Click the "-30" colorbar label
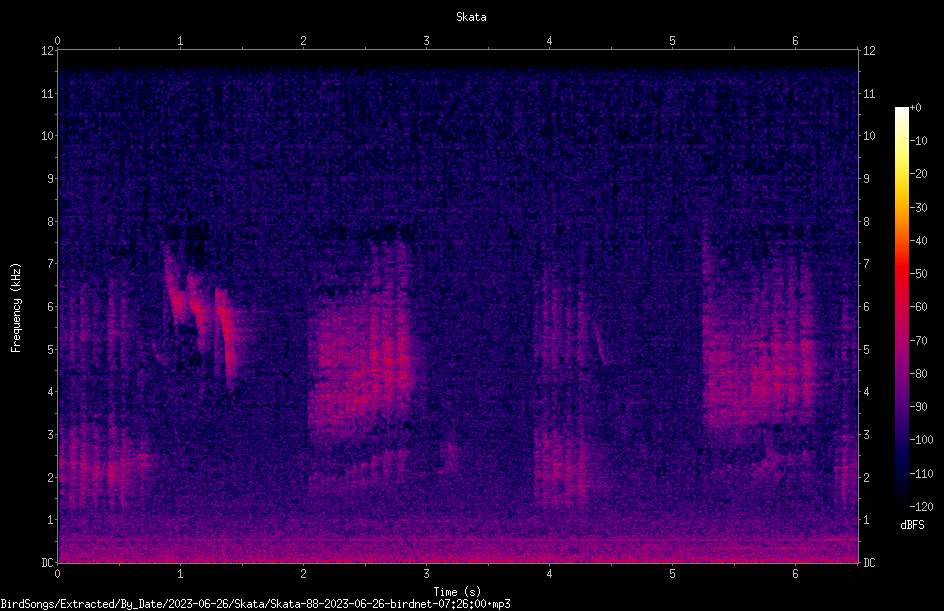944x611 pixels. coord(918,208)
